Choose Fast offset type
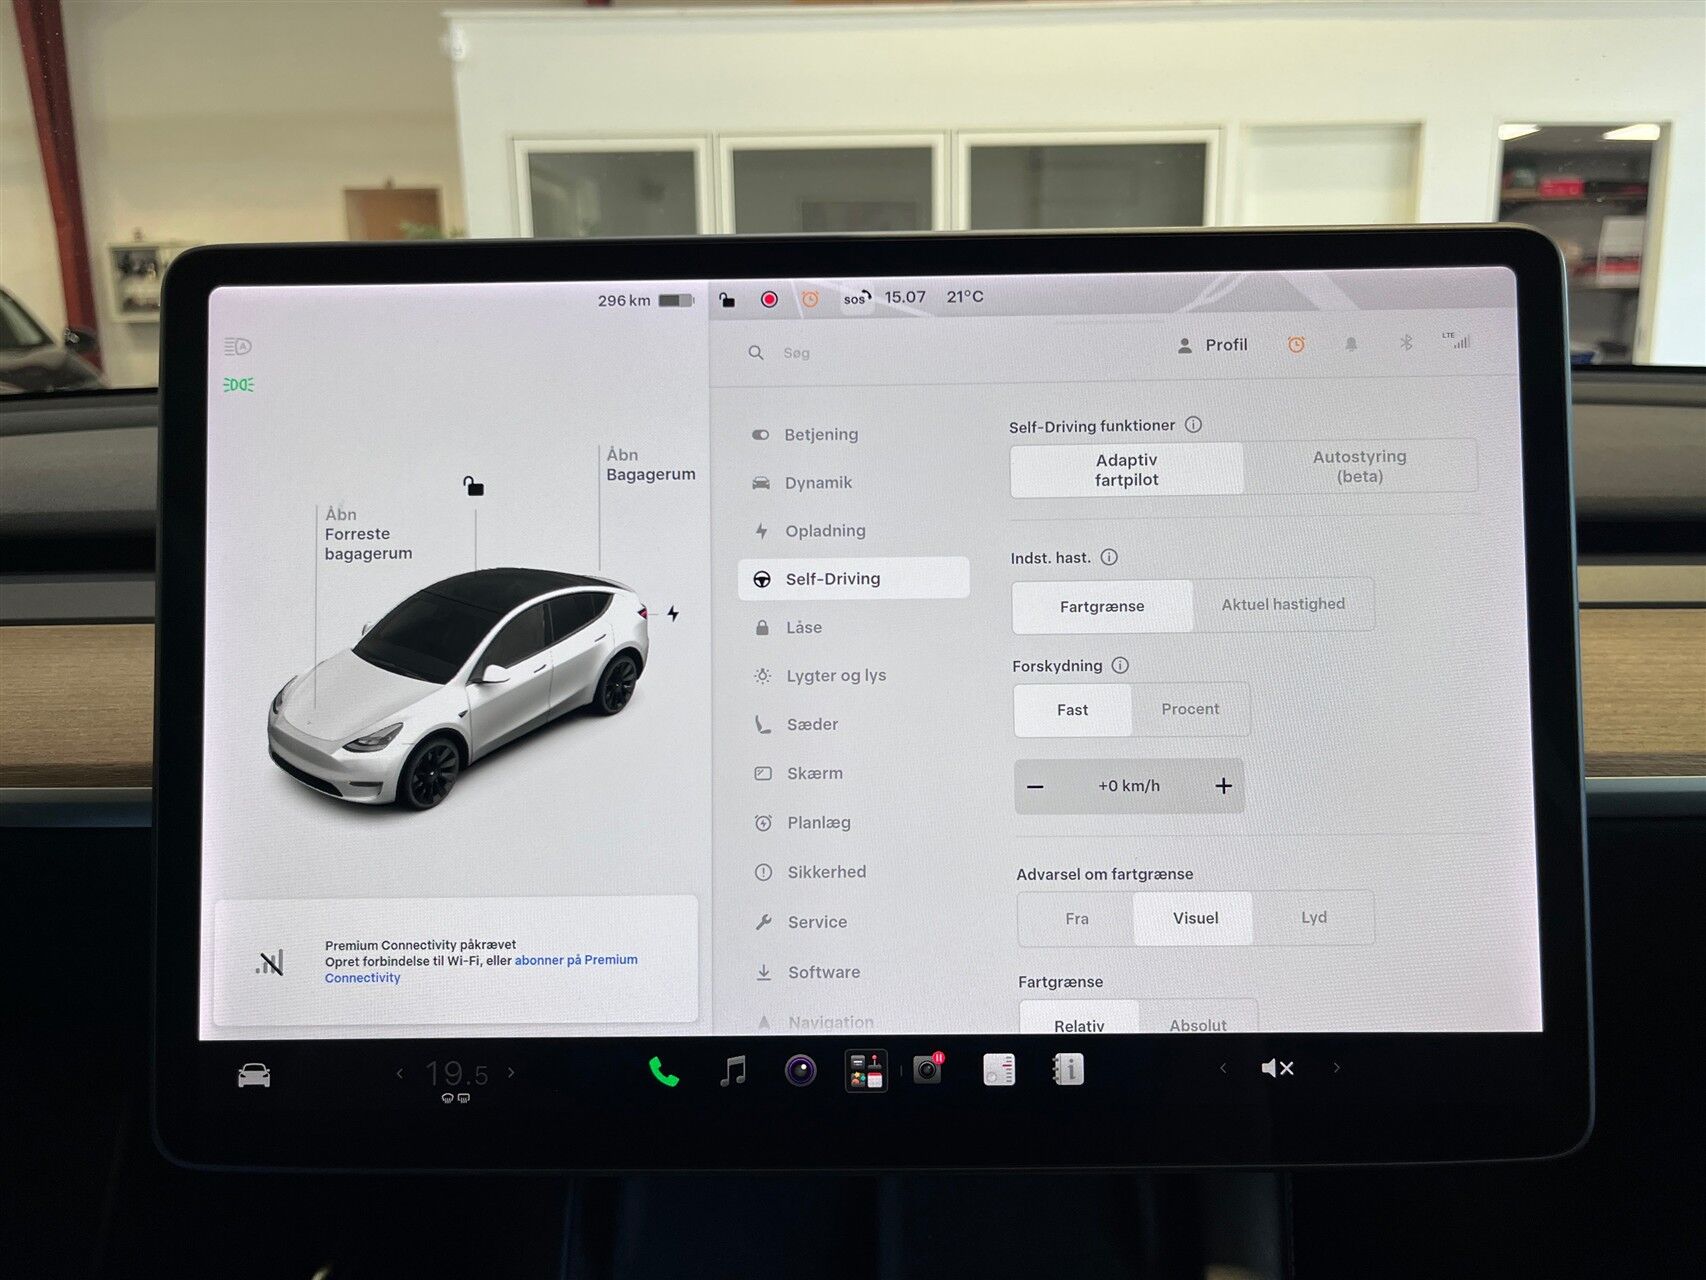Viewport: 1706px width, 1280px height. click(x=1072, y=710)
